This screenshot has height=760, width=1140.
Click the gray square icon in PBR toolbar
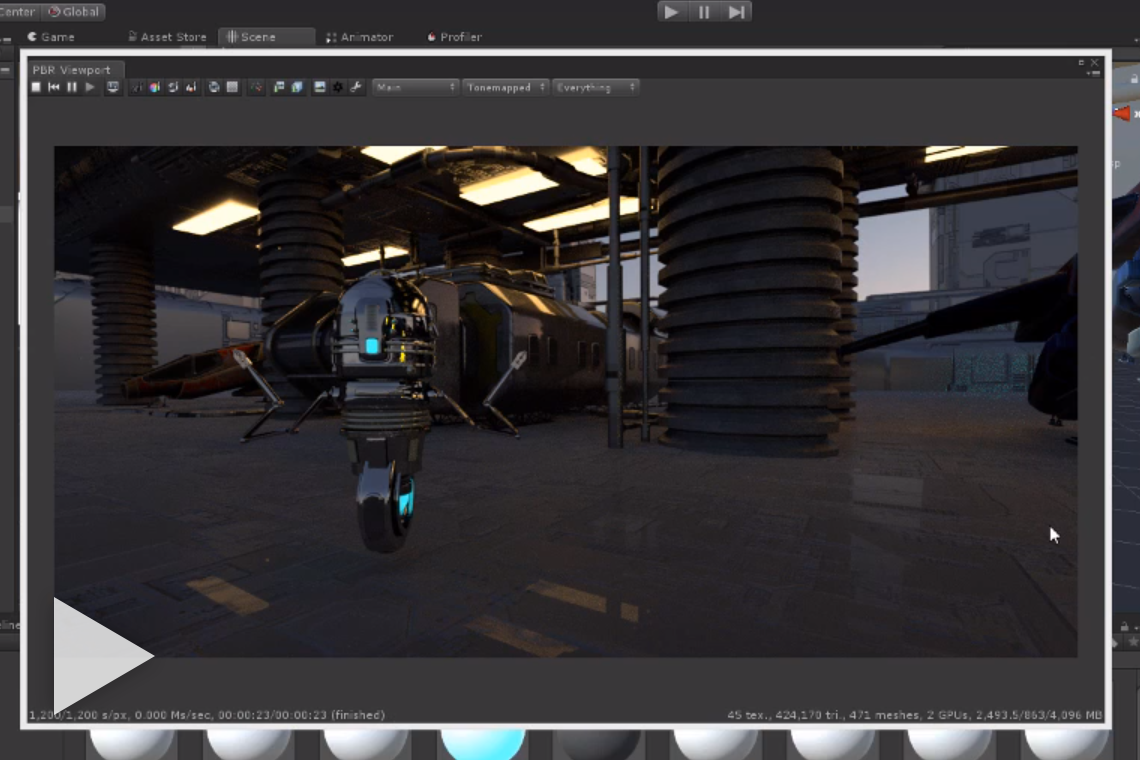coord(233,87)
